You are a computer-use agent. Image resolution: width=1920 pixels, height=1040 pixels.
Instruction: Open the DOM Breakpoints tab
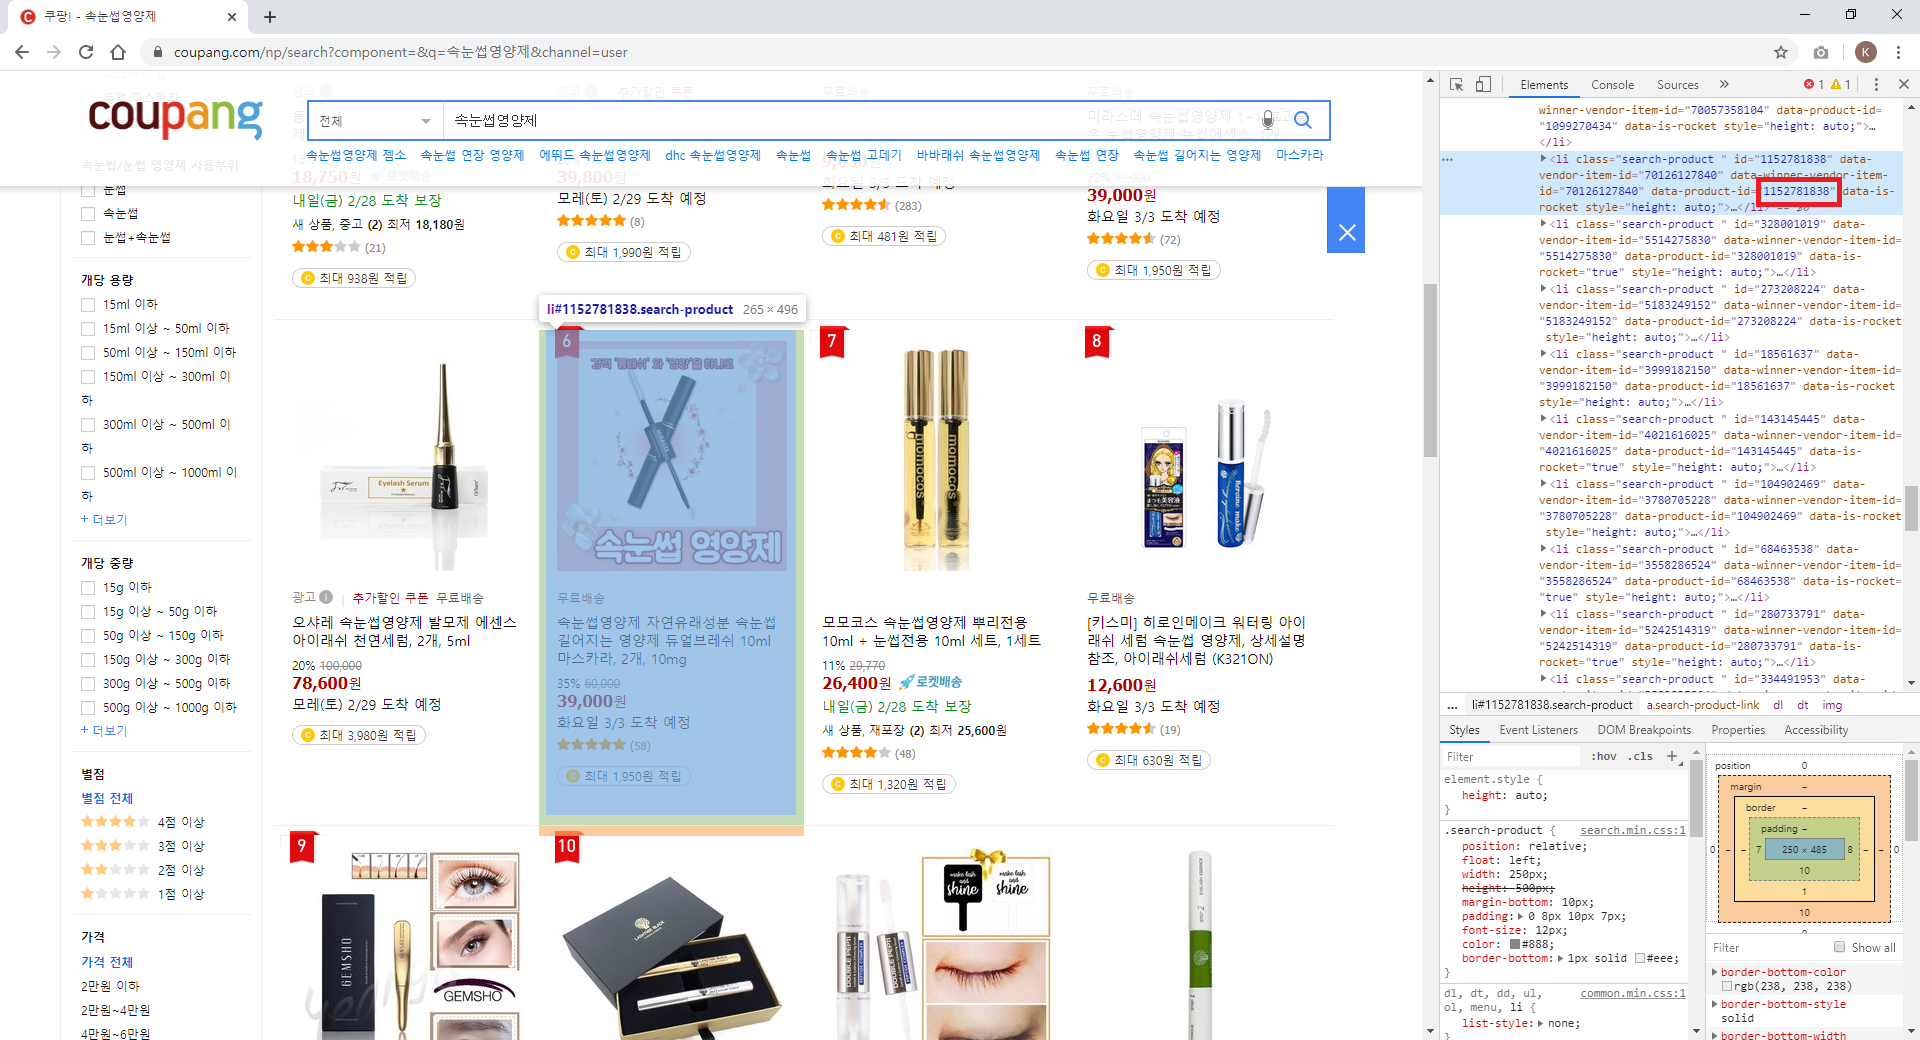click(x=1644, y=730)
